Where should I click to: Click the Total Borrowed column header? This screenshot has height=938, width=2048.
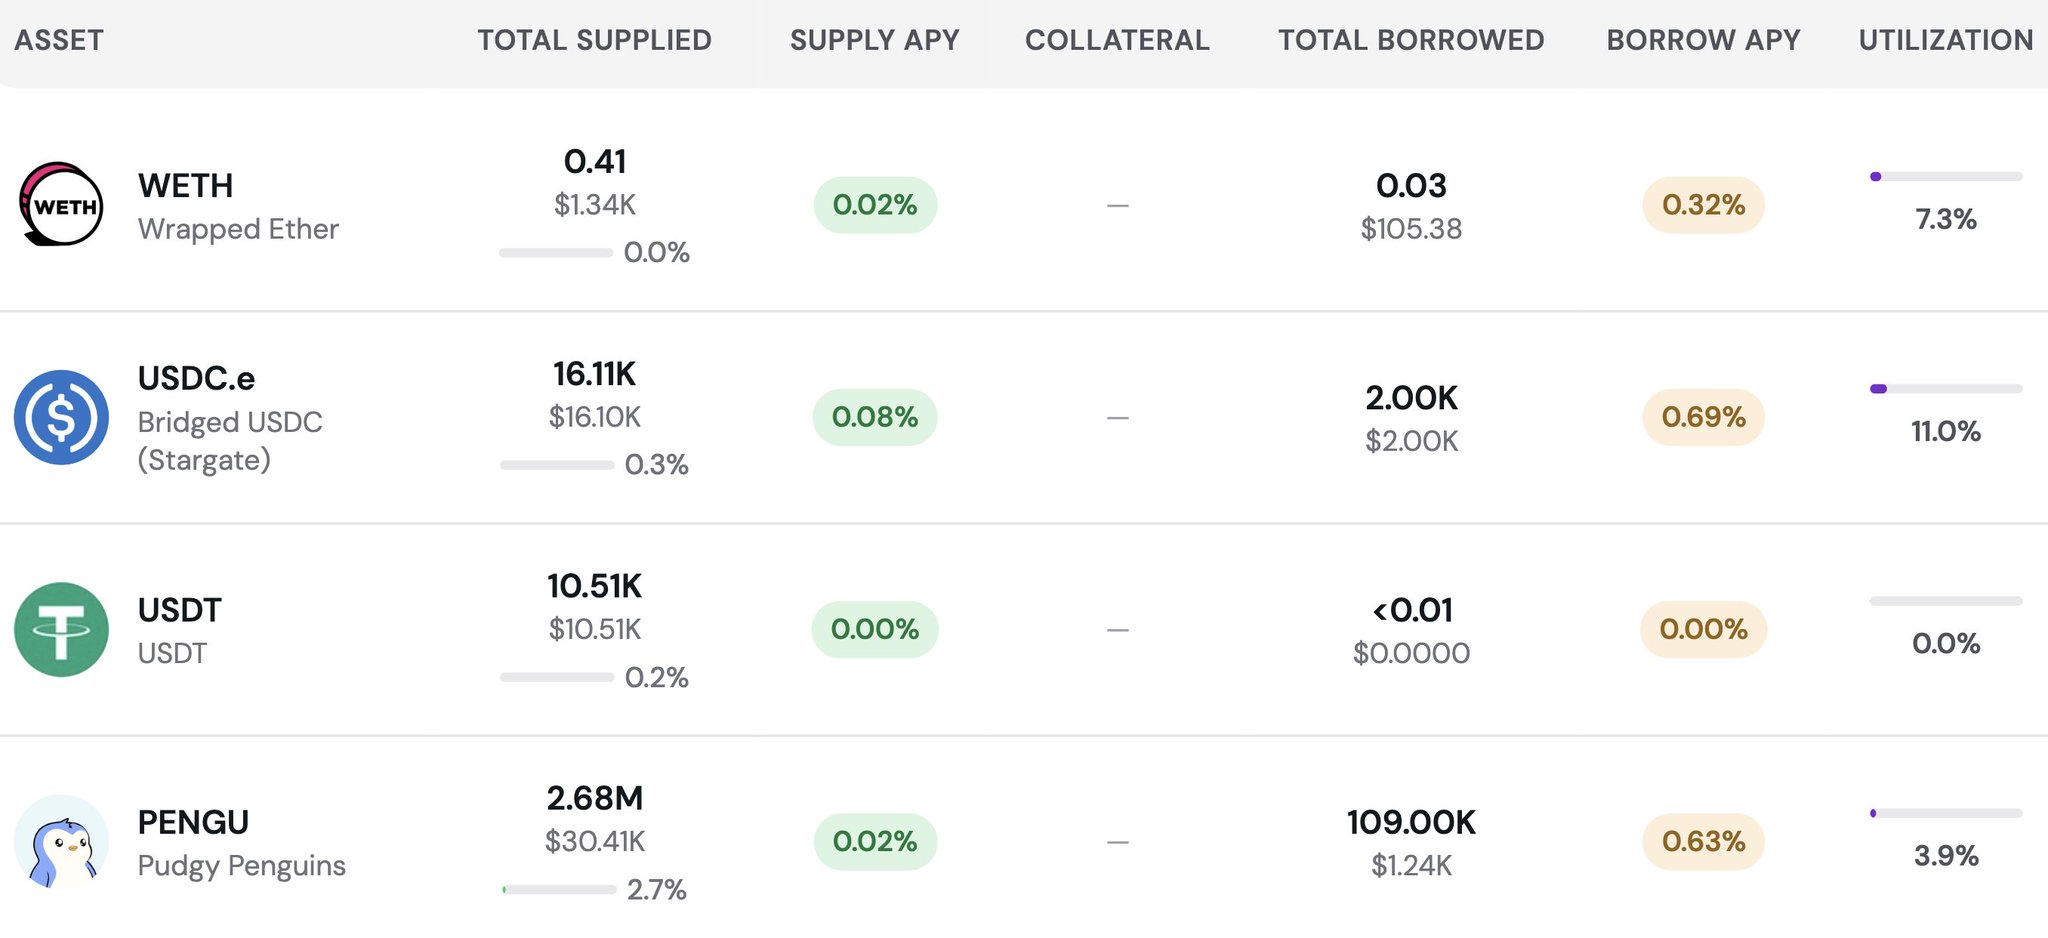tap(1411, 40)
